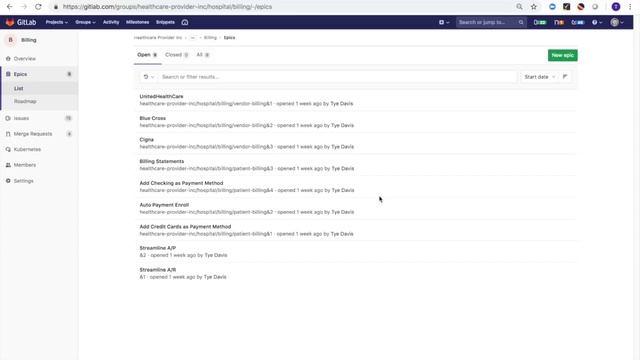Open the Help question-mark dropdown
Image resolution: width=640 pixels, height=360 pixels.
[597, 22]
